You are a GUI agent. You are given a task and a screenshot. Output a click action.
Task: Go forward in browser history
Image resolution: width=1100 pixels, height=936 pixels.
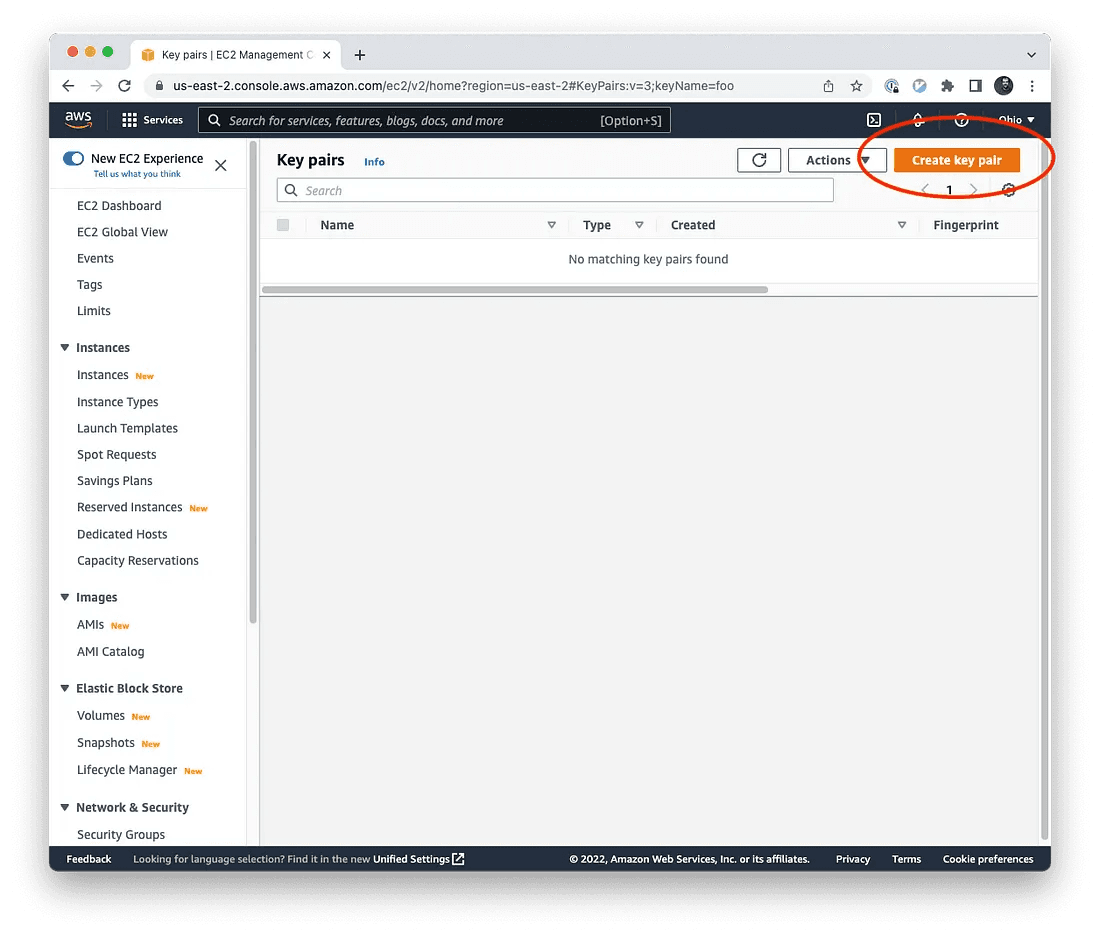point(96,86)
